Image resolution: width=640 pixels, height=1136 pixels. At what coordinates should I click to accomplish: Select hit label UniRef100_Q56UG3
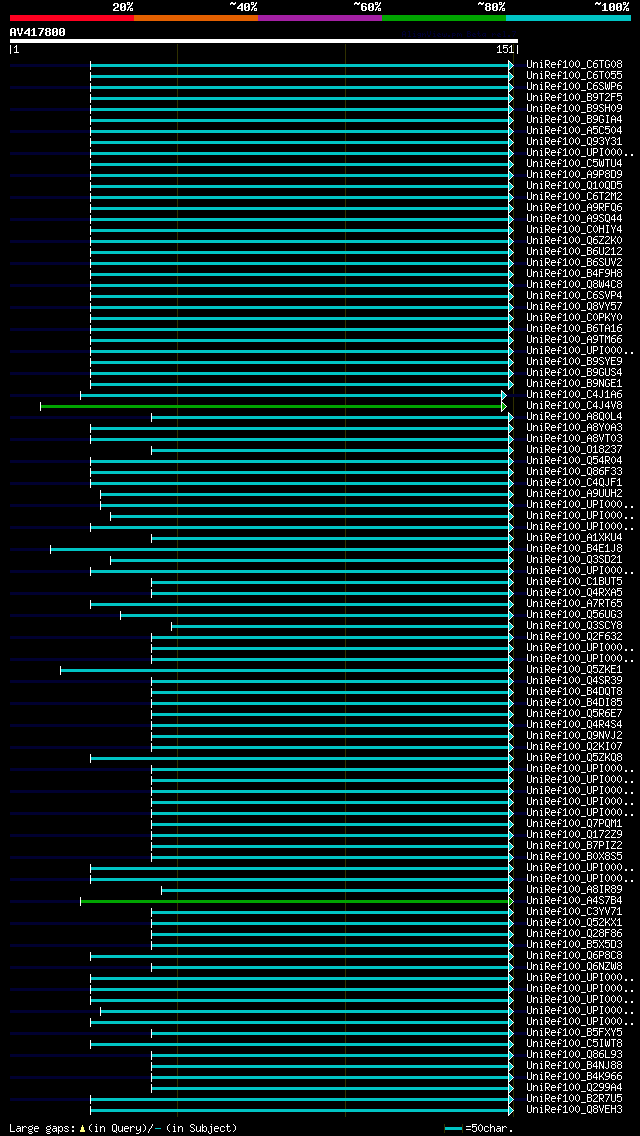pyautogui.click(x=574, y=615)
